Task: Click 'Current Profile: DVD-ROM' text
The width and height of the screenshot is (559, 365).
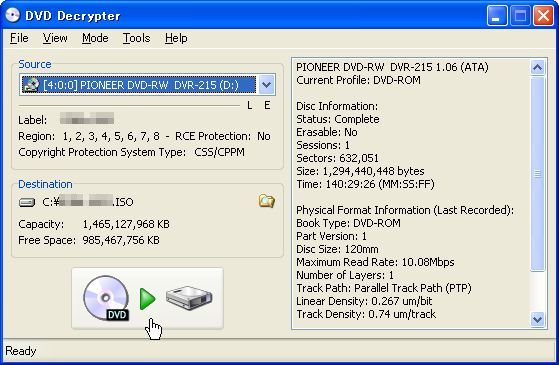Action: pos(358,80)
